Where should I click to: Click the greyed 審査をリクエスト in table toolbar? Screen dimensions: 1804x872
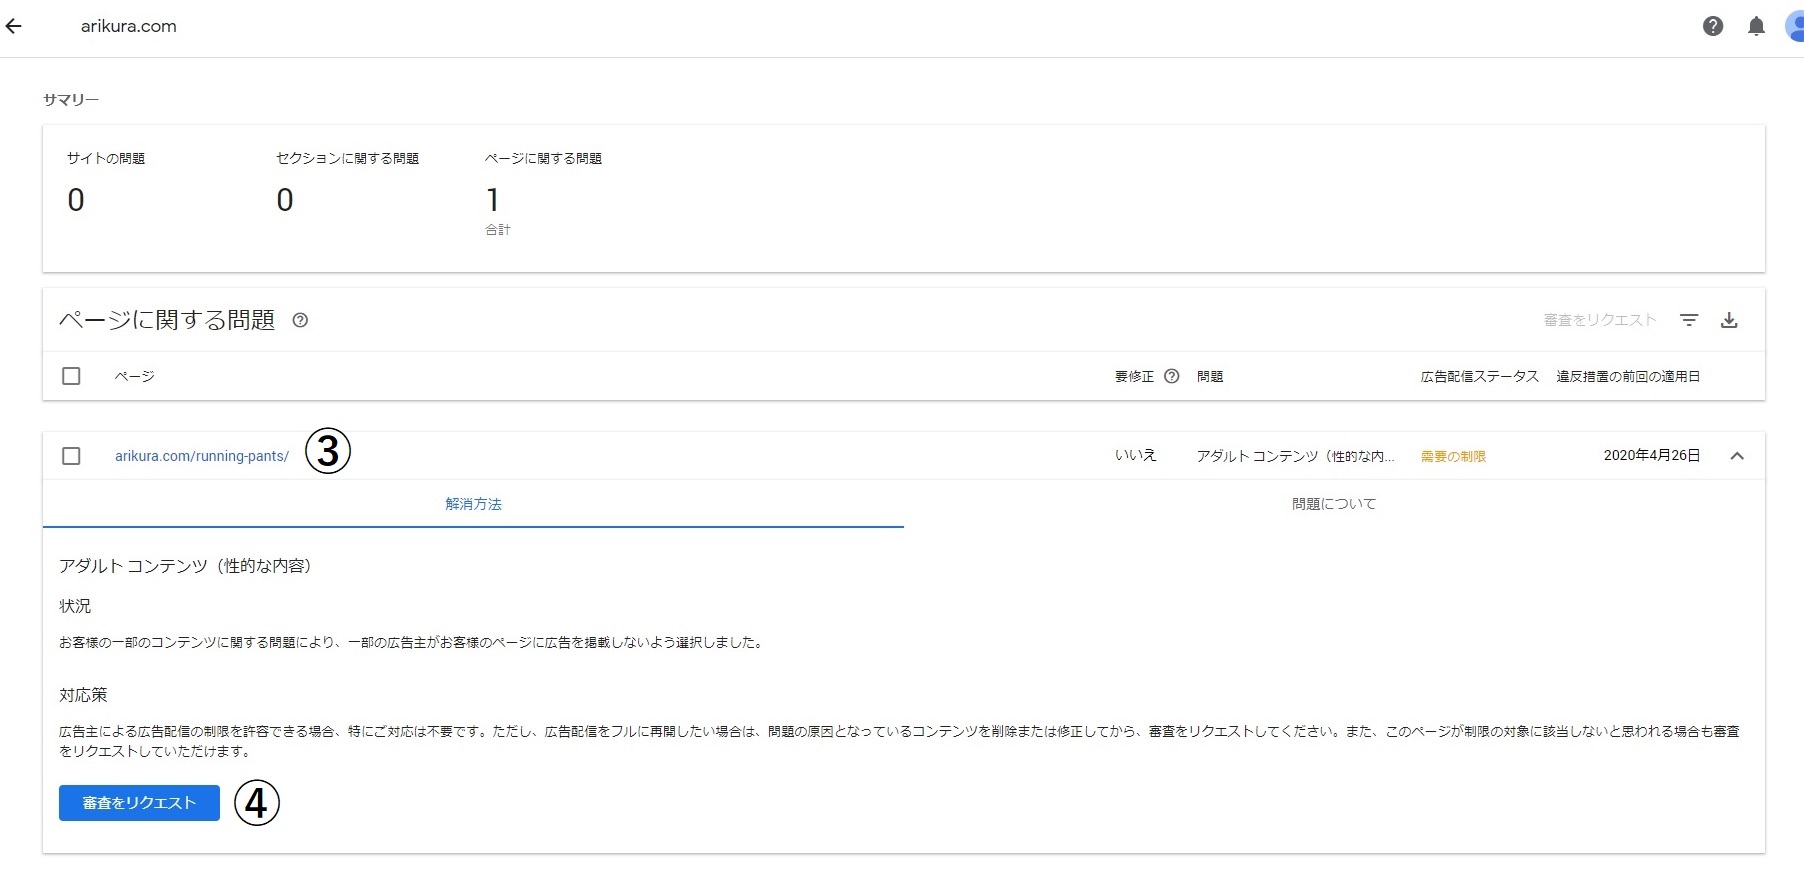1599,320
